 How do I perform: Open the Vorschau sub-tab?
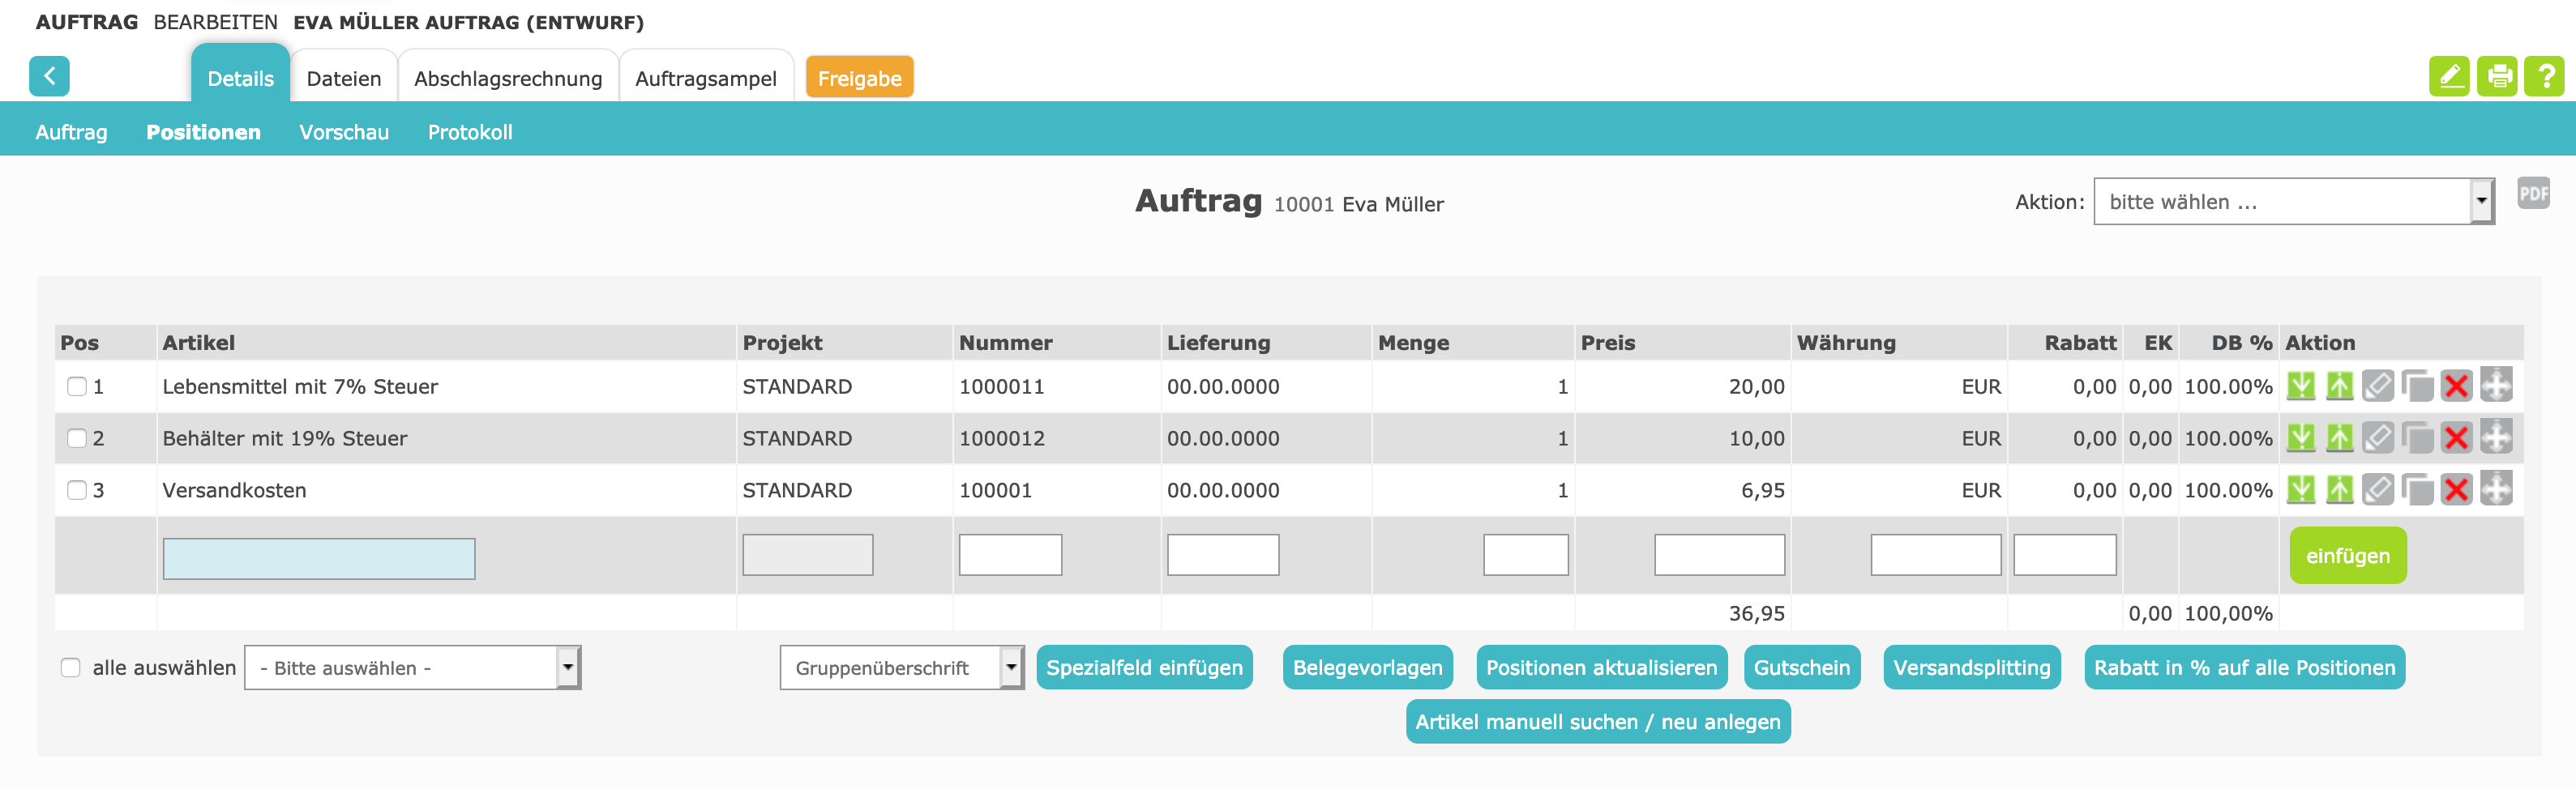344,132
